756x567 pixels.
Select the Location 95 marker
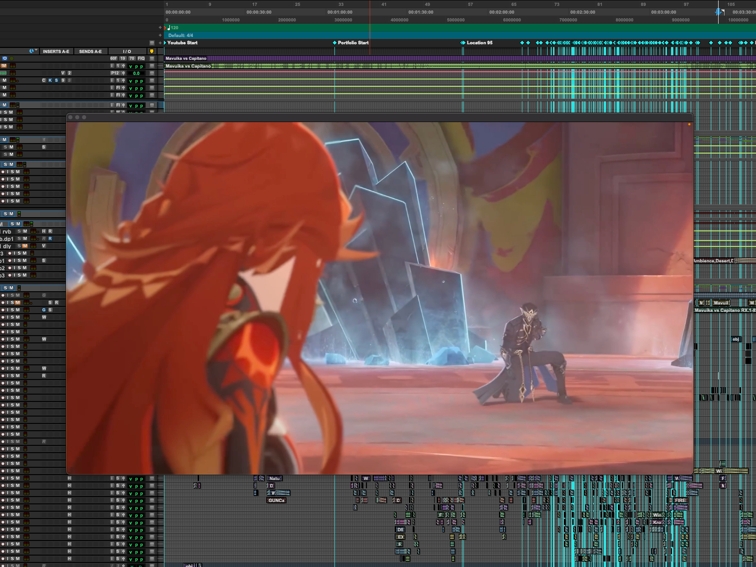[x=479, y=43]
